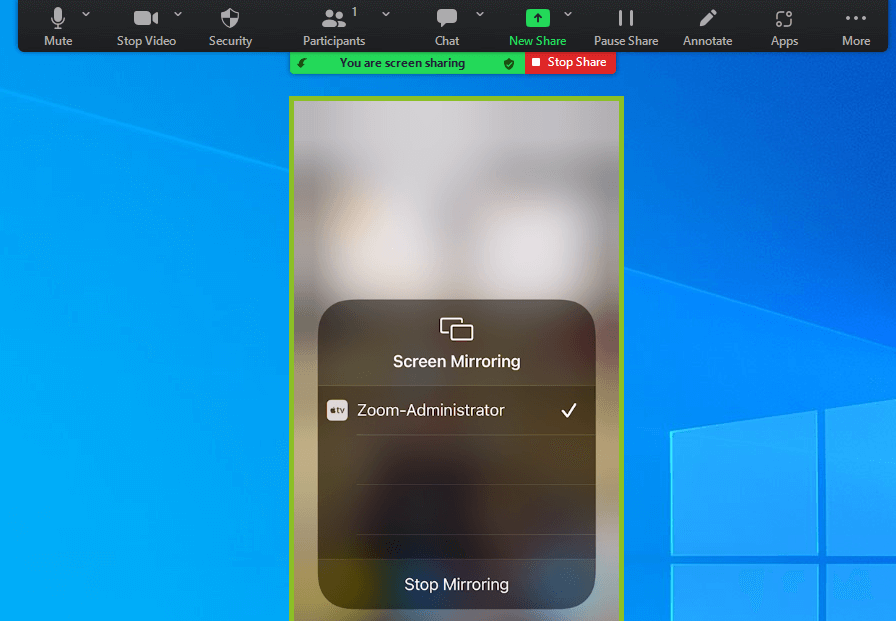Click the Screen Mirroring overlapping rectangles icon
Image resolution: width=896 pixels, height=621 pixels.
(x=456, y=329)
